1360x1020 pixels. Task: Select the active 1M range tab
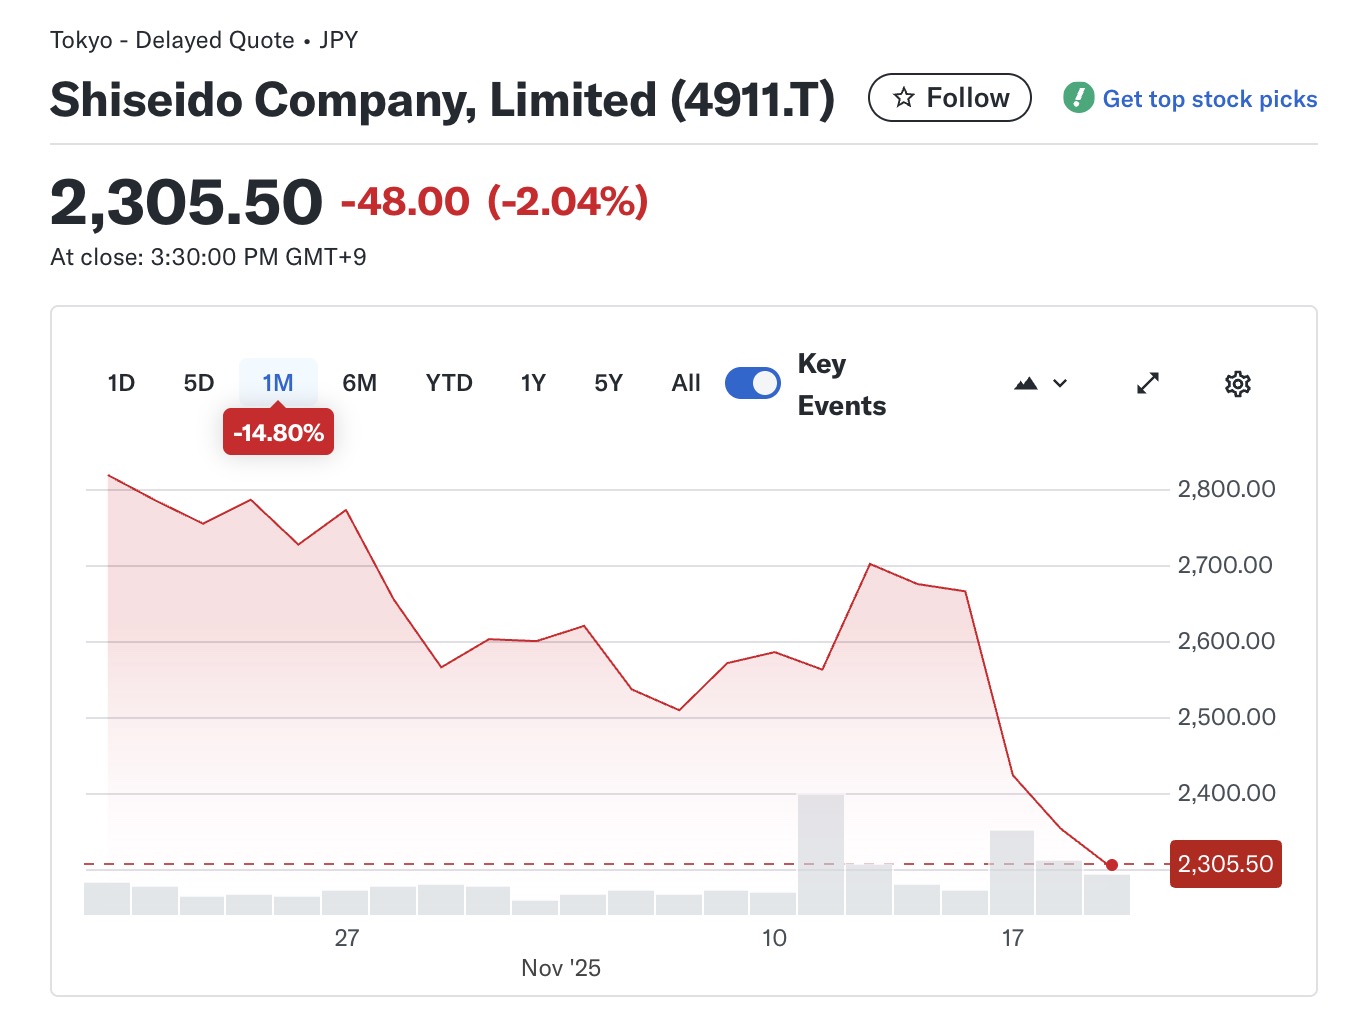[278, 383]
